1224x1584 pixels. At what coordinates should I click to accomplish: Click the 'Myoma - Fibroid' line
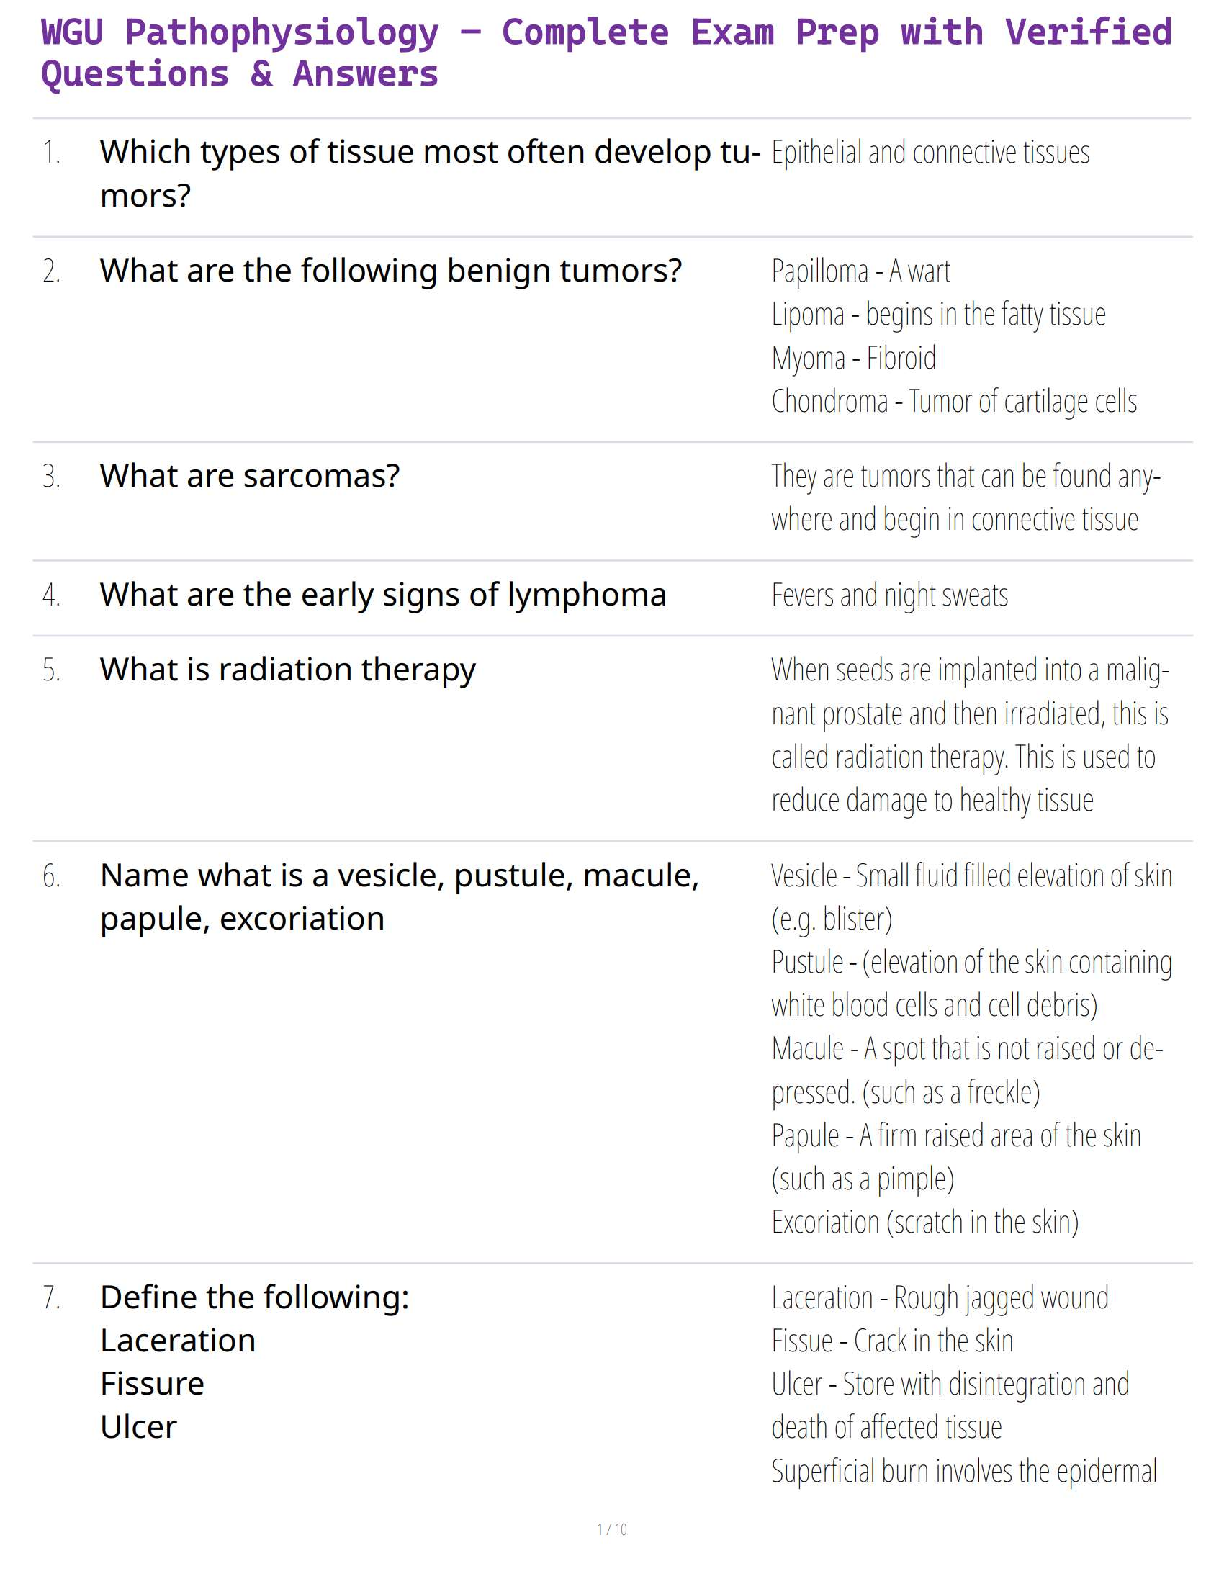point(853,358)
